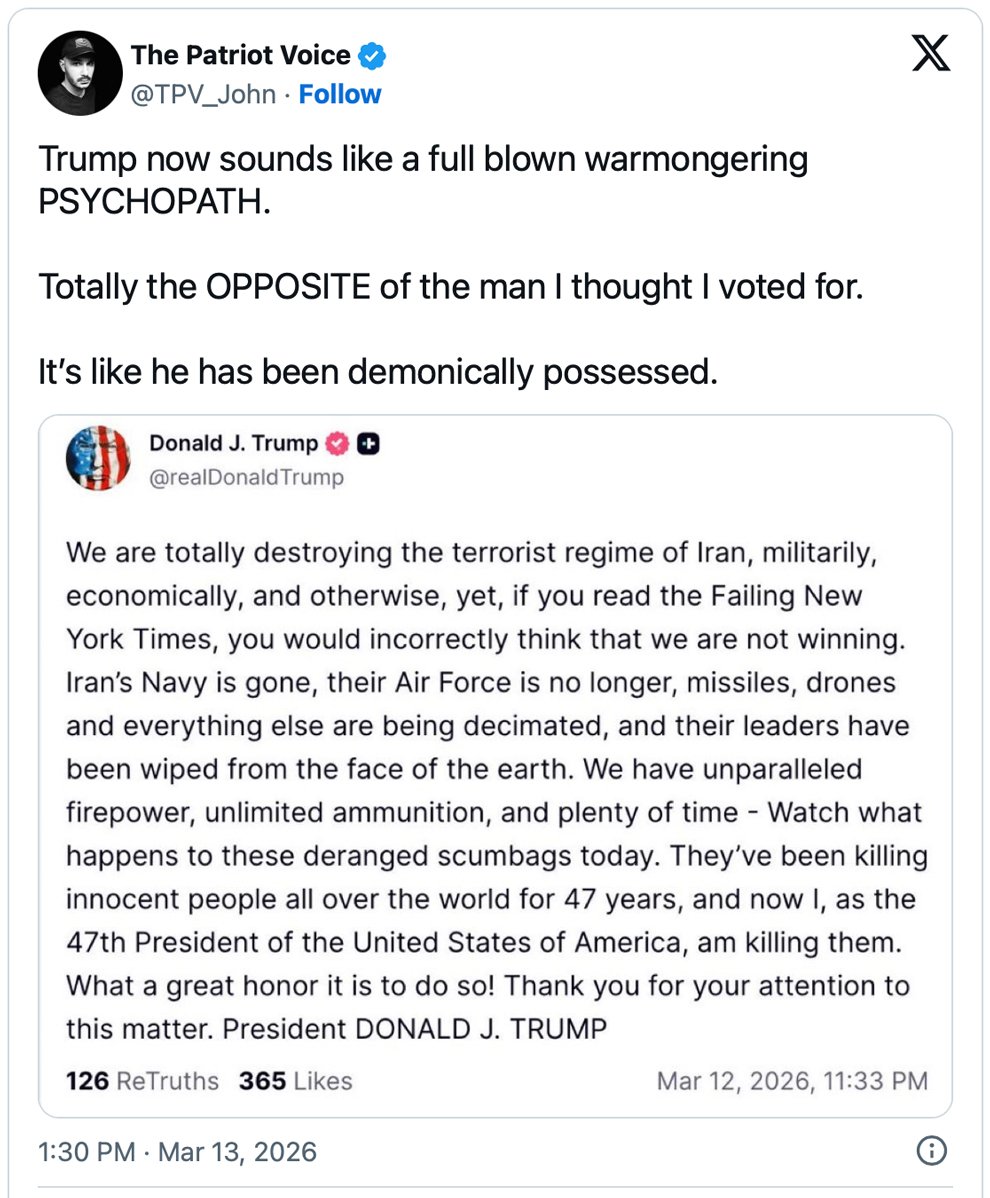Click the red verified badge beside Trump's name
The width and height of the screenshot is (990, 1198).
pos(339,444)
